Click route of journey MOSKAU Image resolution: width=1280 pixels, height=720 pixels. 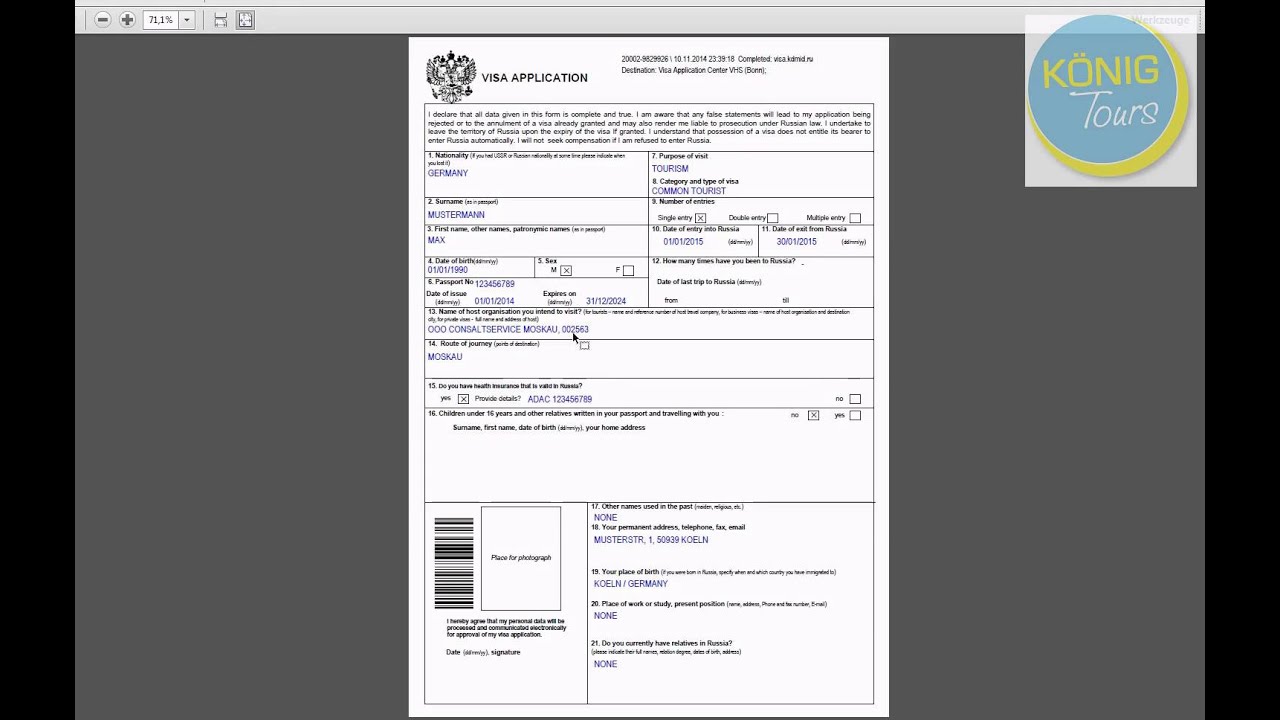point(445,357)
